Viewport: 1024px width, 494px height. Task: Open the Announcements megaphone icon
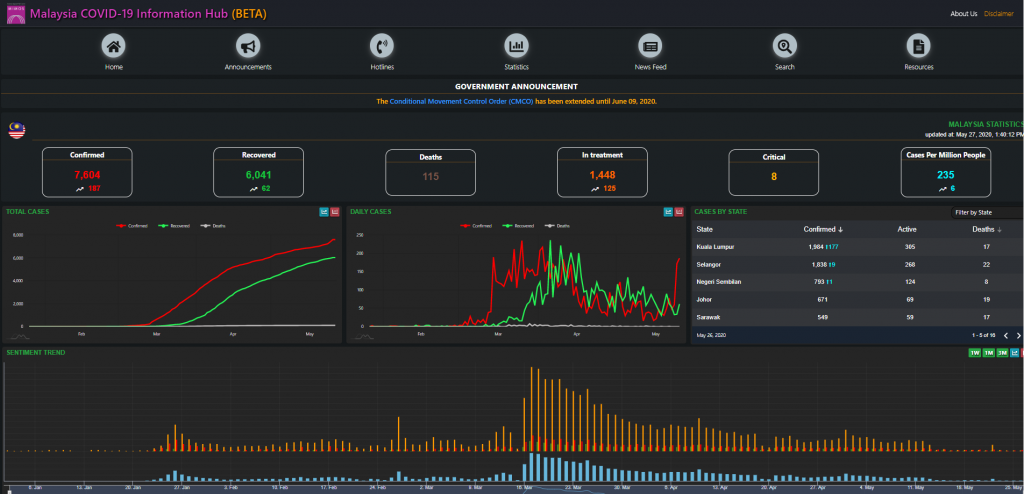click(x=248, y=46)
